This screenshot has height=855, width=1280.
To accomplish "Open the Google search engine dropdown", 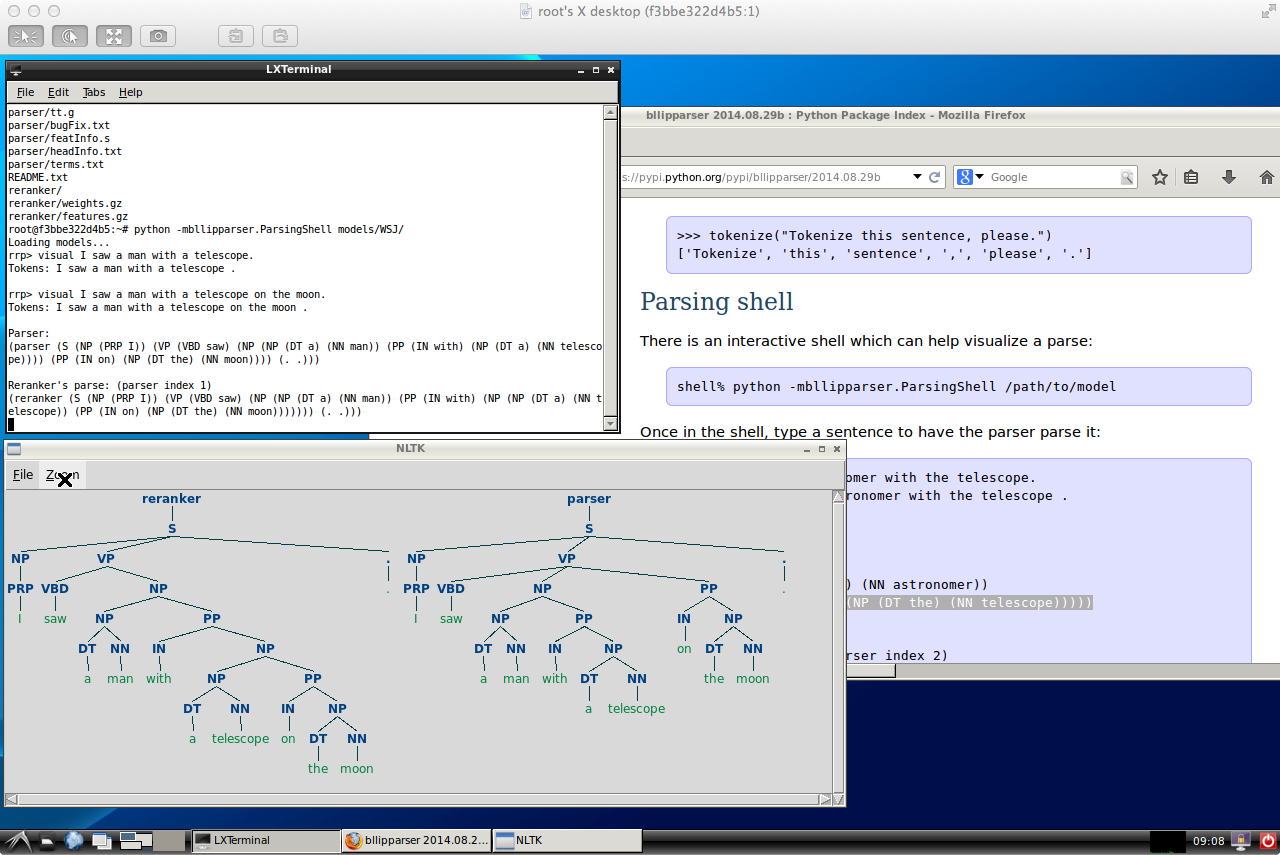I will pyautogui.click(x=971, y=177).
